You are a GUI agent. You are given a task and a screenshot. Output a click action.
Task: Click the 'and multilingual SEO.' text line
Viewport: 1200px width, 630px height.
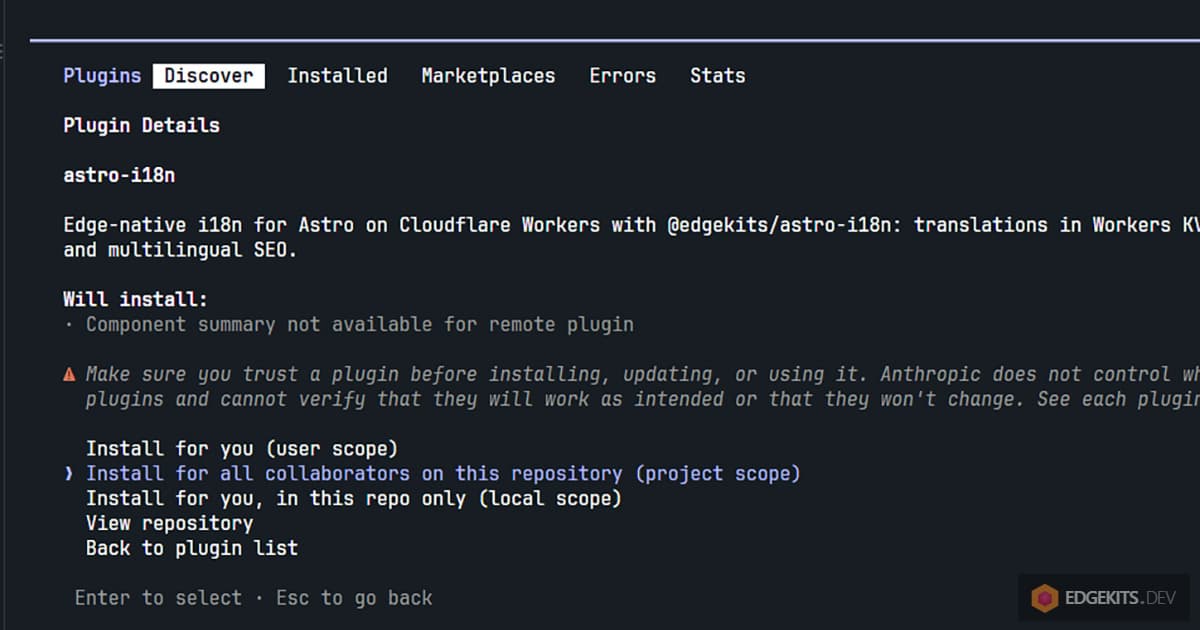tap(180, 250)
